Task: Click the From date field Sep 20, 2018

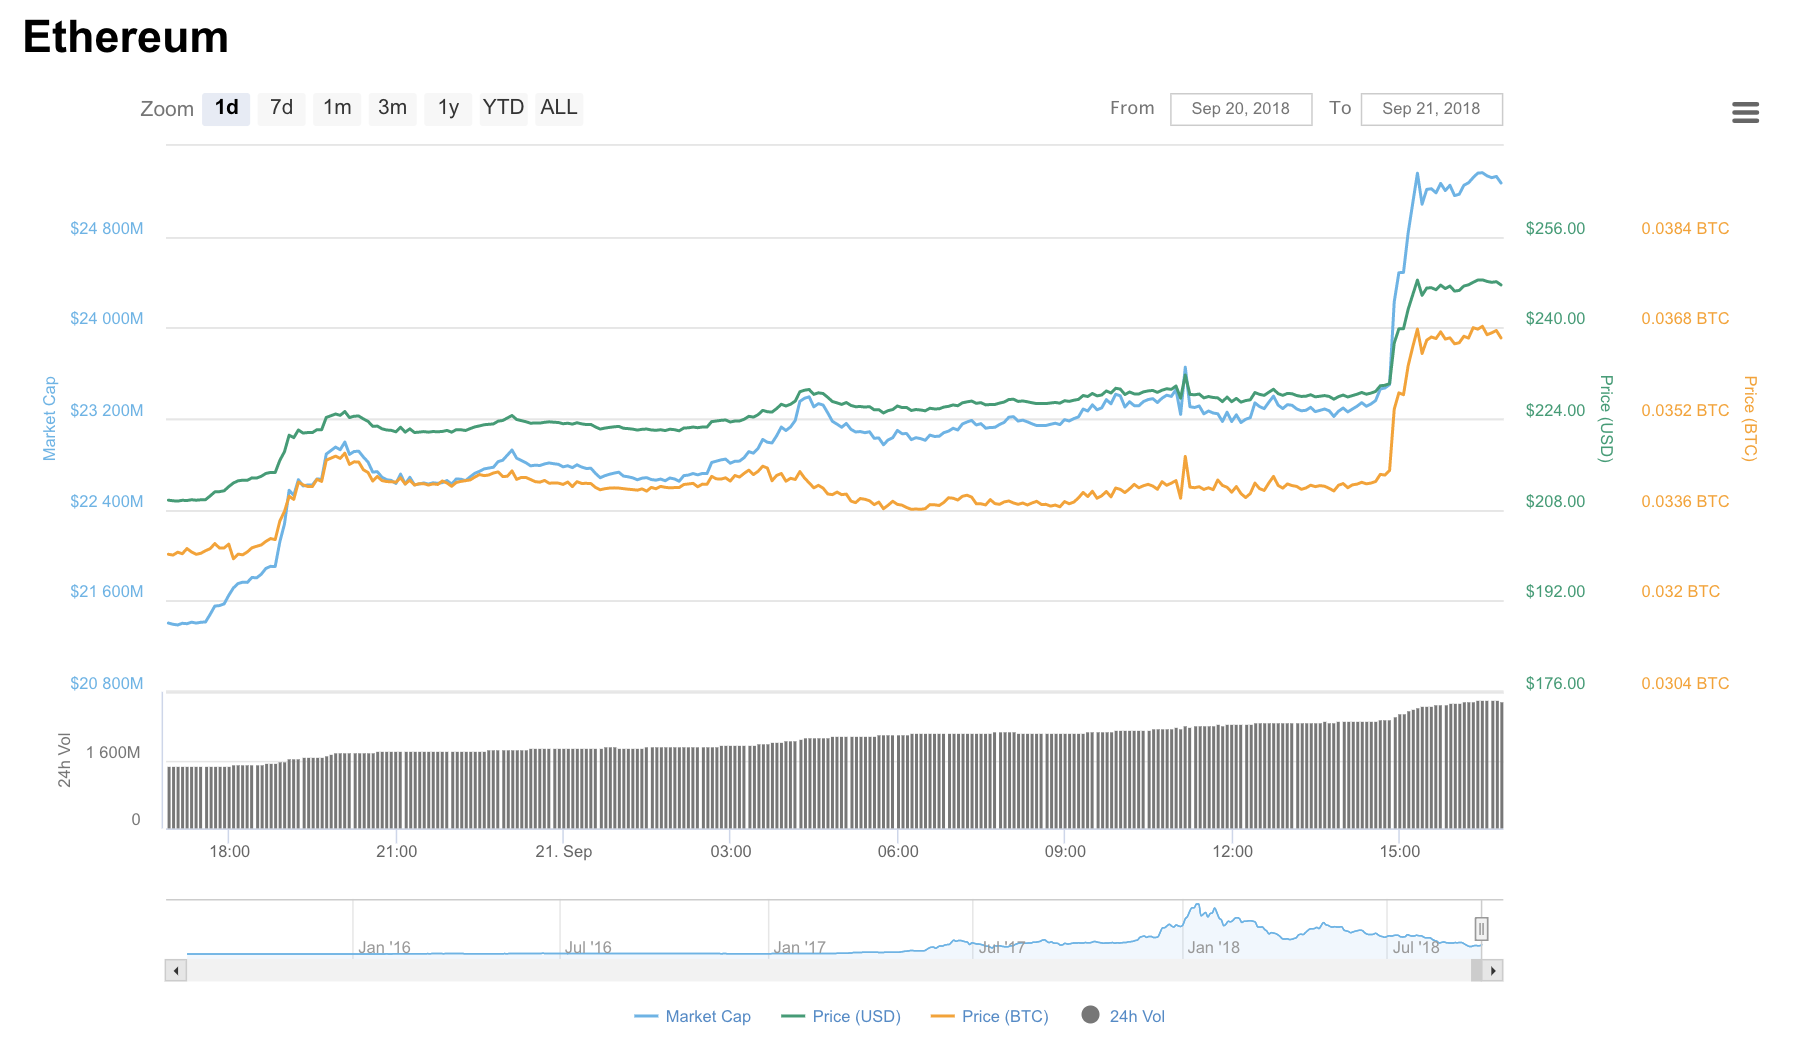Action: point(1241,109)
